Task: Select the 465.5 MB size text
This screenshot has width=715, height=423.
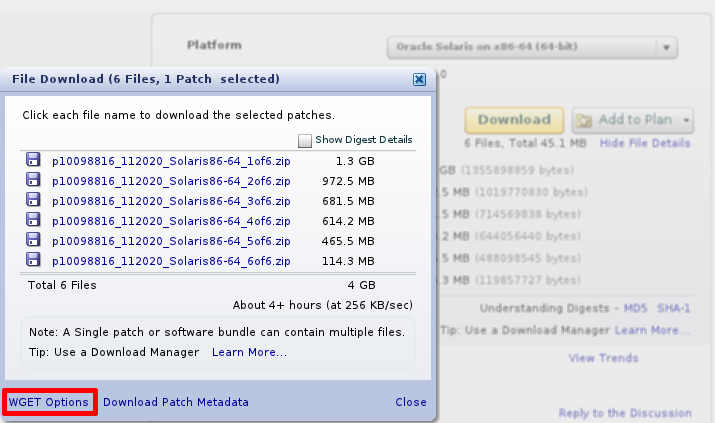Action: pos(348,242)
